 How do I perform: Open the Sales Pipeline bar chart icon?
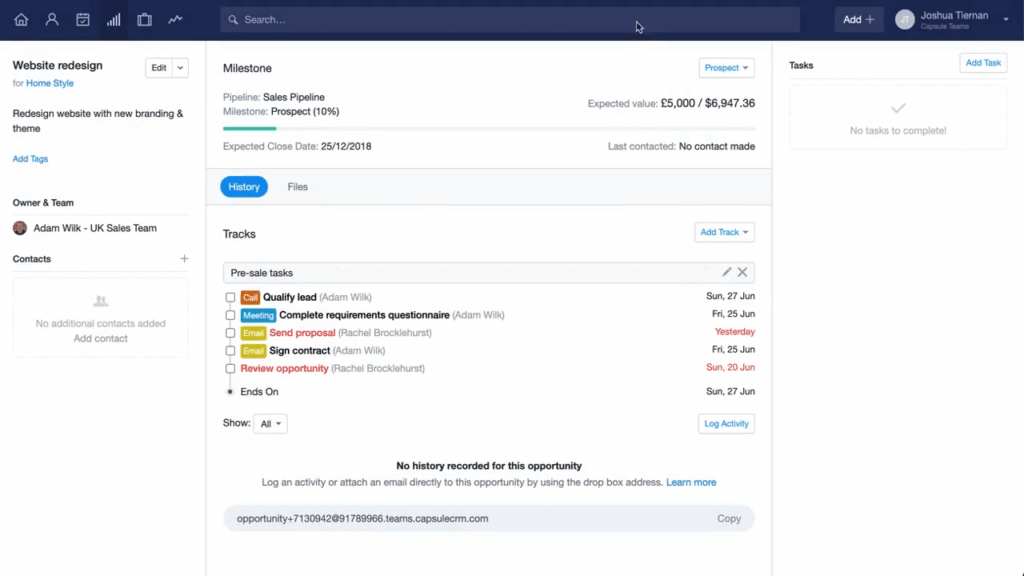pos(114,19)
